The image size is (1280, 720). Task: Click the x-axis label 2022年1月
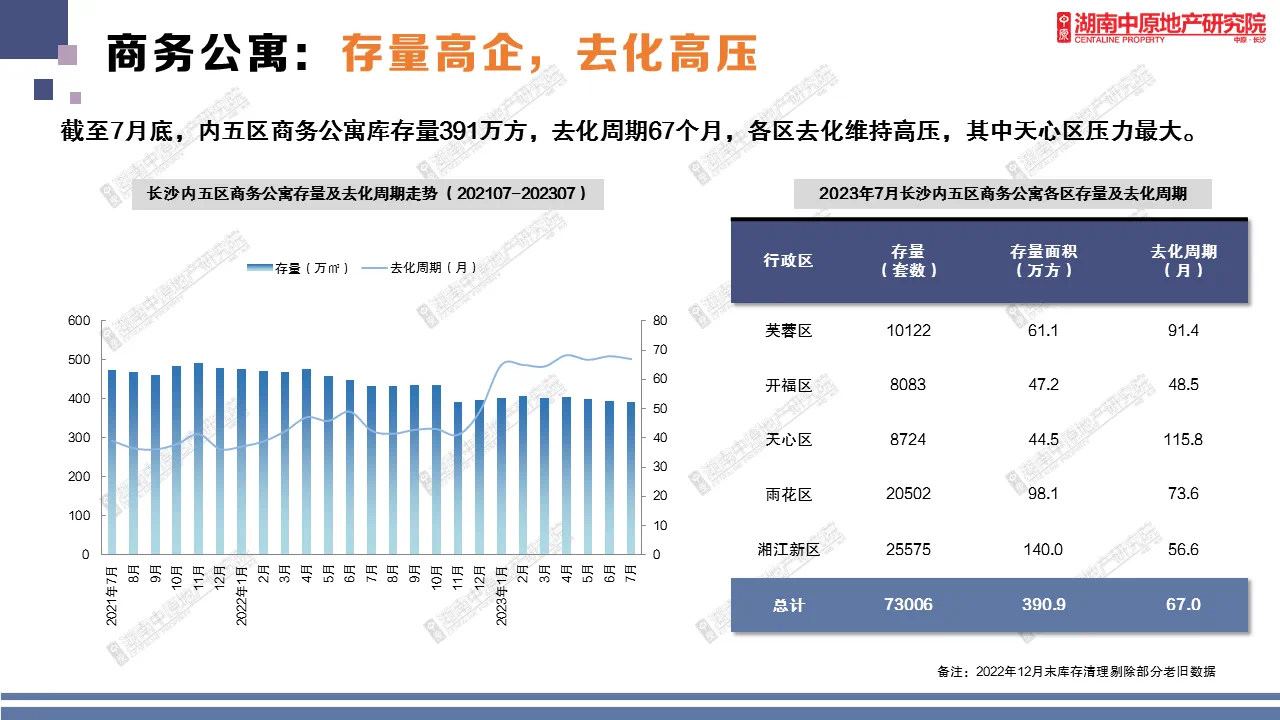click(242, 594)
